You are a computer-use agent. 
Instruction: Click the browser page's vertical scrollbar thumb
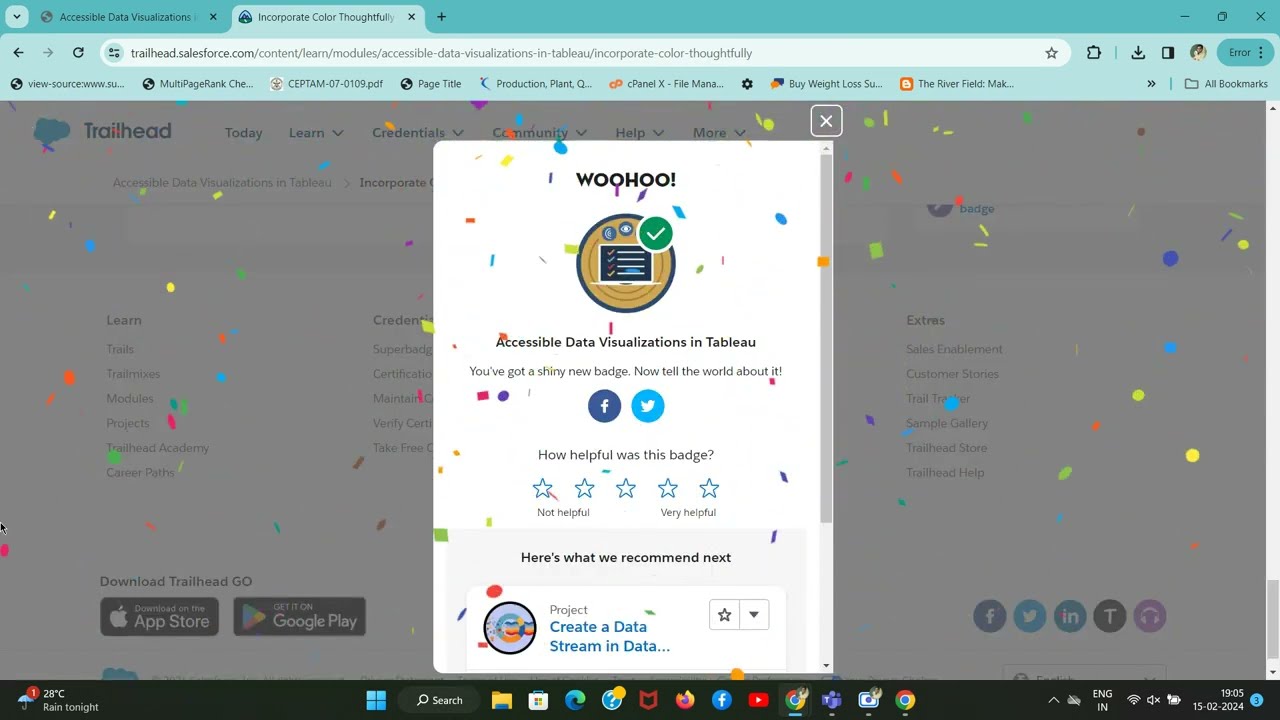pos(1273,620)
